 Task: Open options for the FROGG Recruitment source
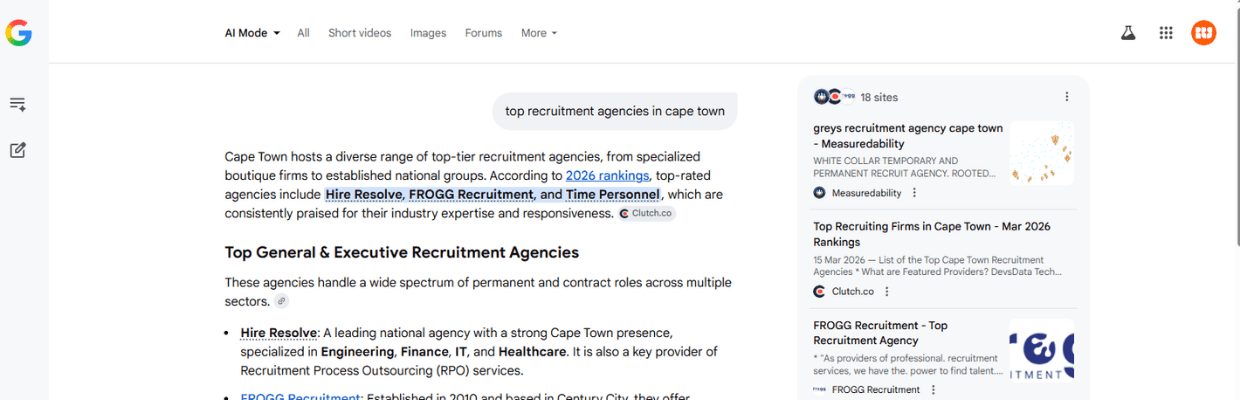pos(933,390)
